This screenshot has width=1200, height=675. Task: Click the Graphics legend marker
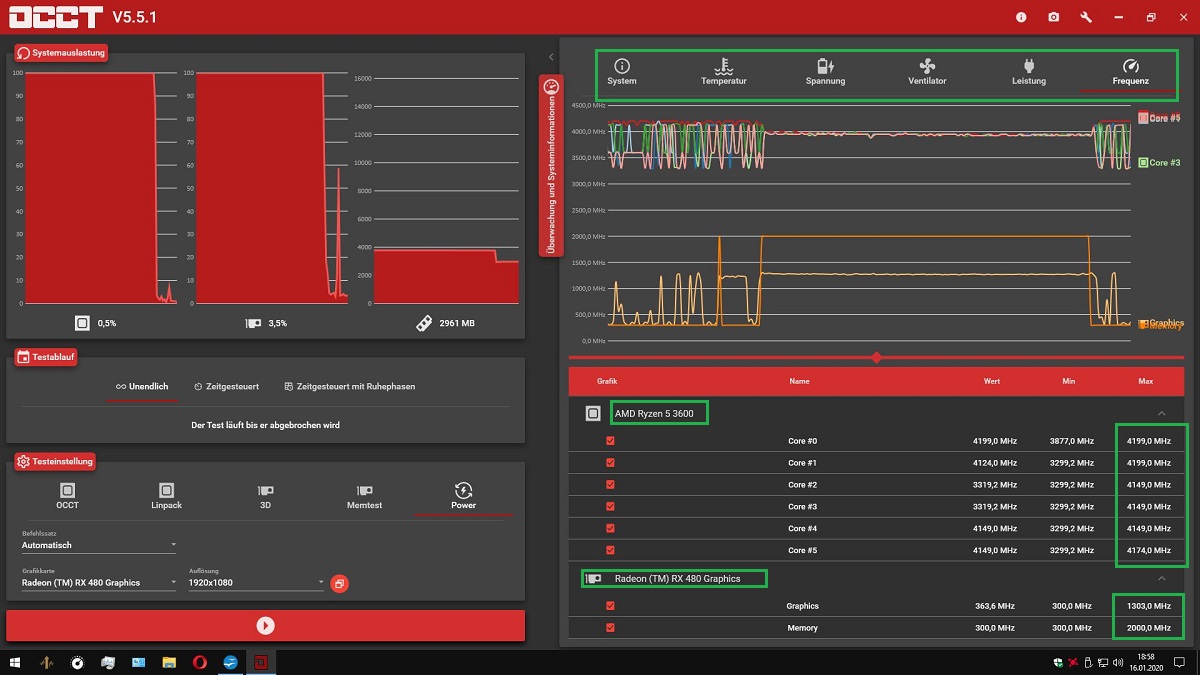click(1143, 323)
